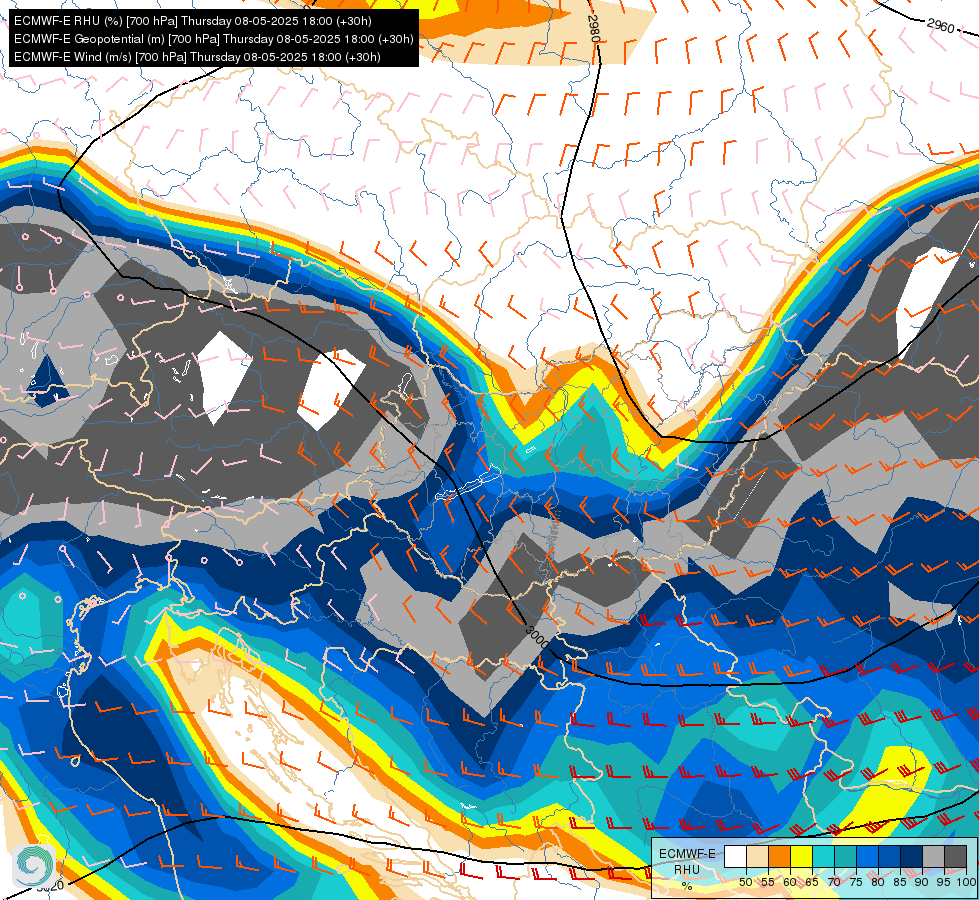Click the legend tick value '50'

click(745, 883)
